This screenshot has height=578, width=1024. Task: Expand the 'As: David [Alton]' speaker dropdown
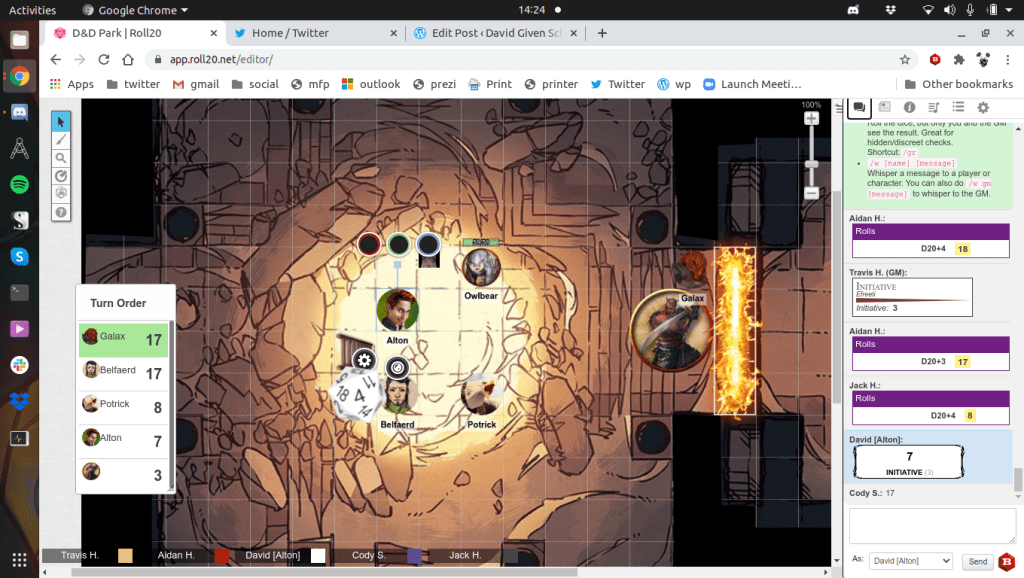910,562
